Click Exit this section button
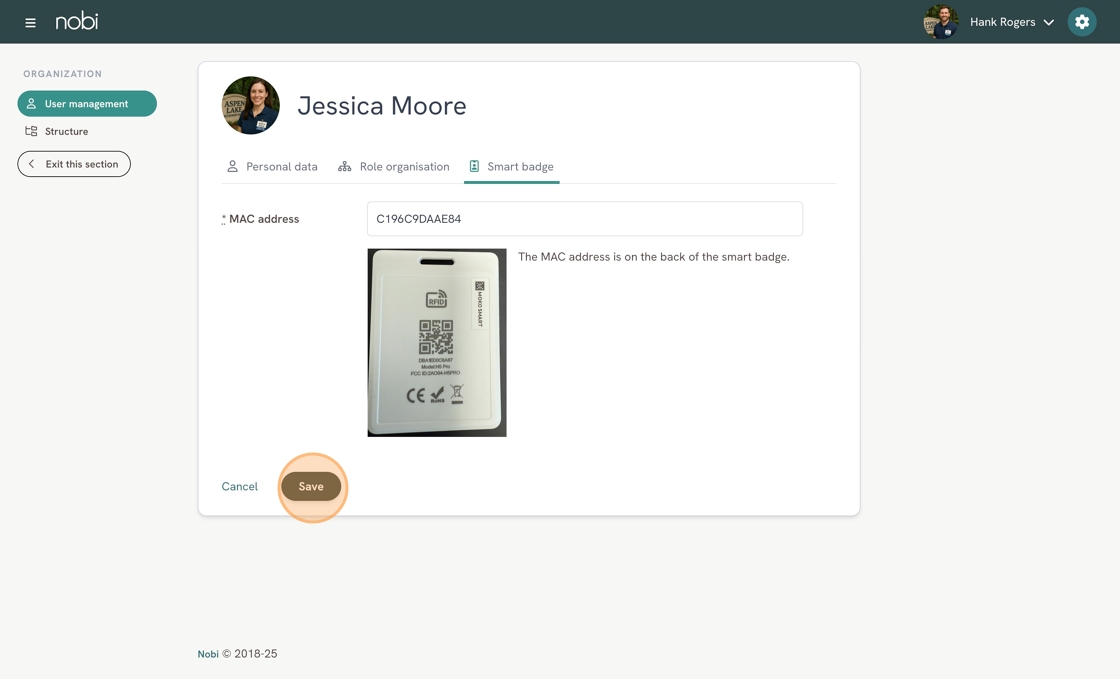 74,164
